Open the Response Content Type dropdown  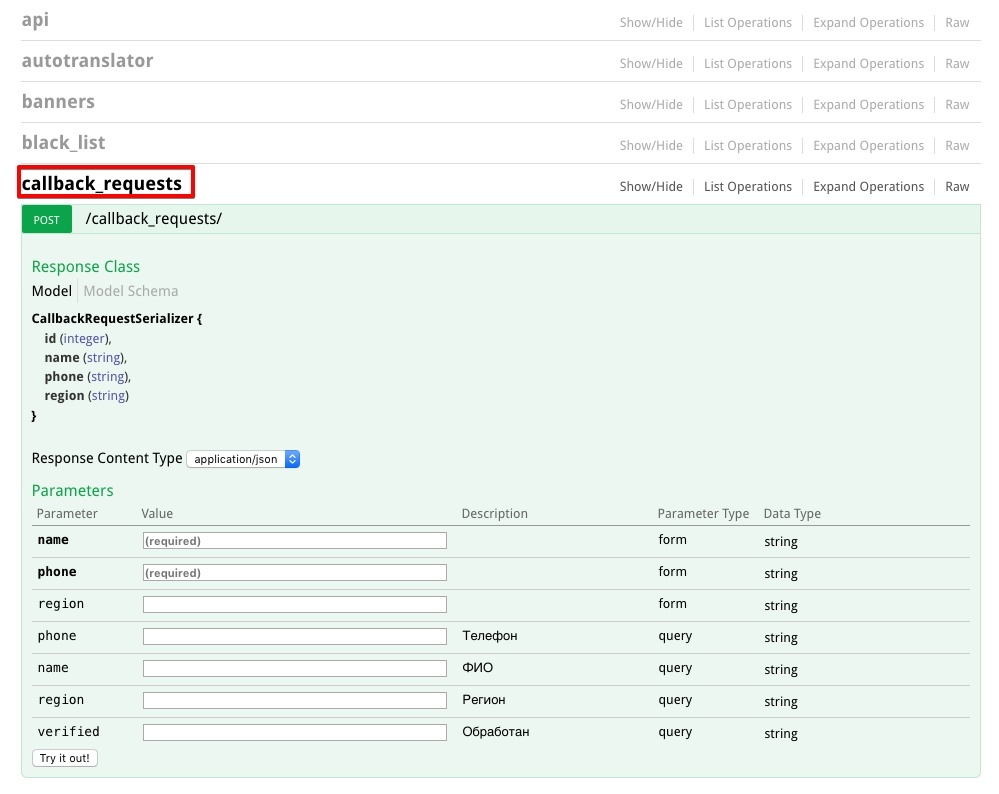click(x=243, y=459)
